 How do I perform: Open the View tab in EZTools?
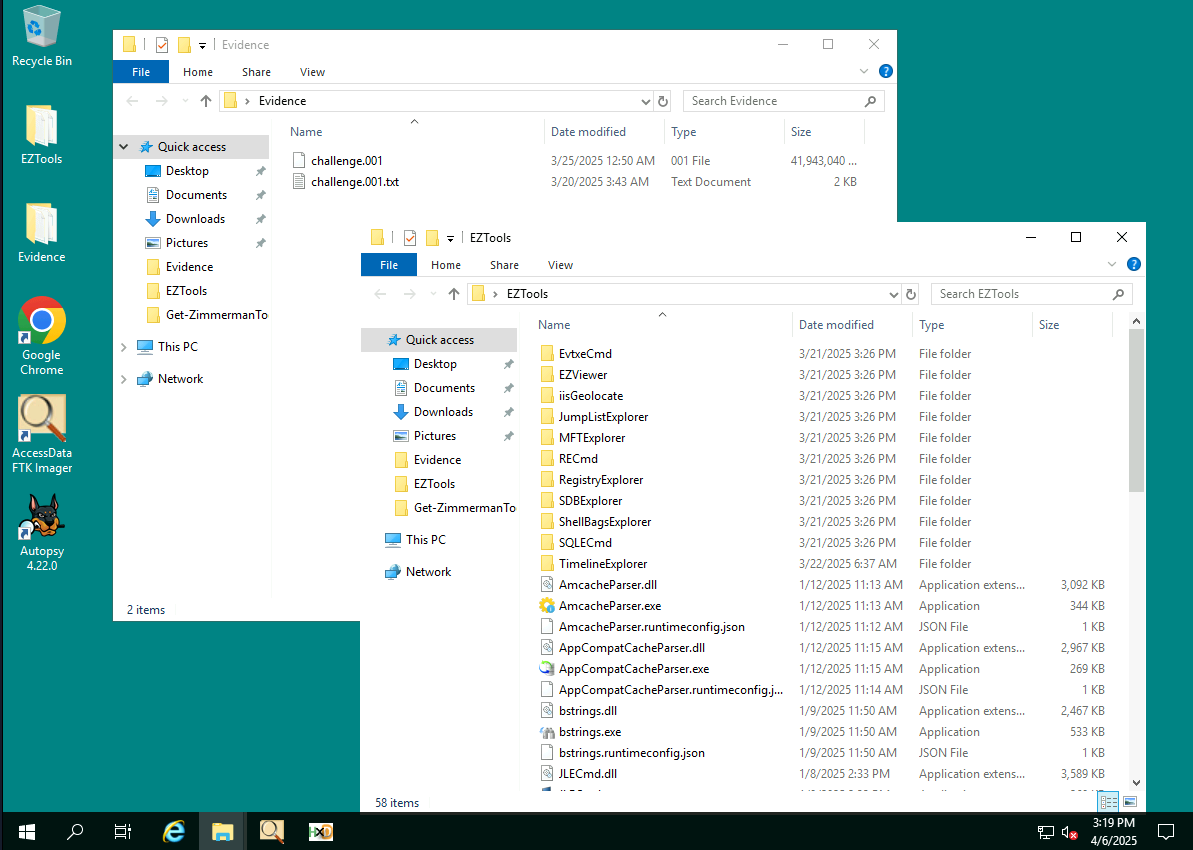(560, 265)
